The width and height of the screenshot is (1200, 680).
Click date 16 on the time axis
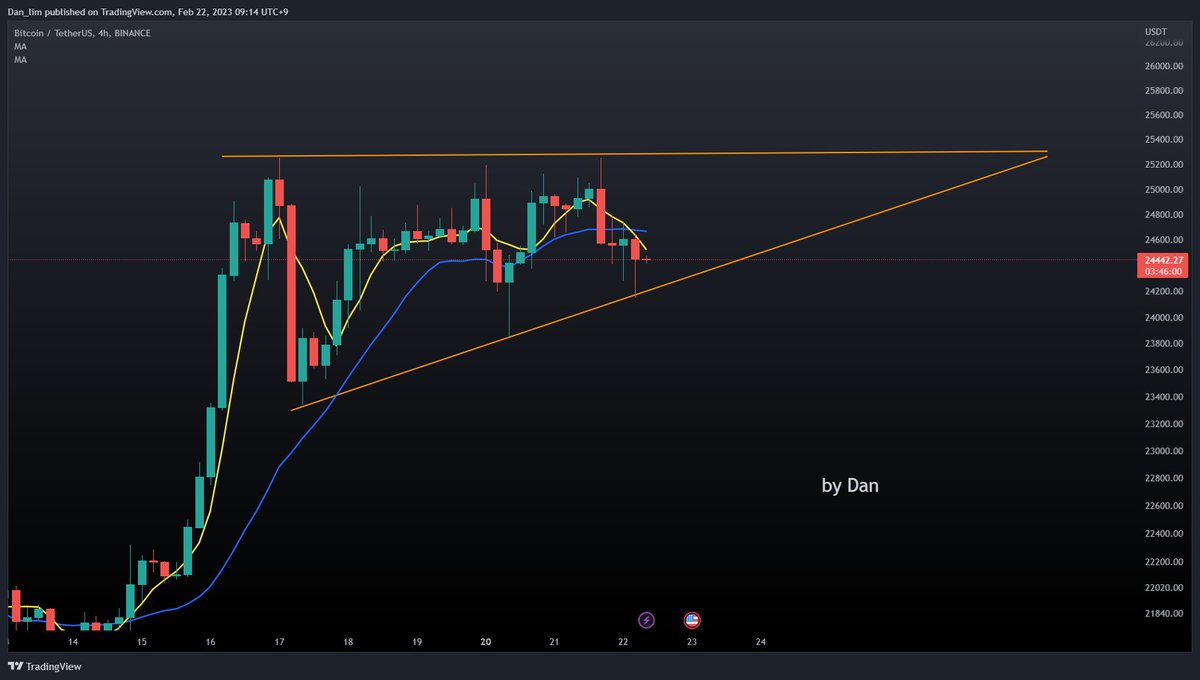[210, 642]
